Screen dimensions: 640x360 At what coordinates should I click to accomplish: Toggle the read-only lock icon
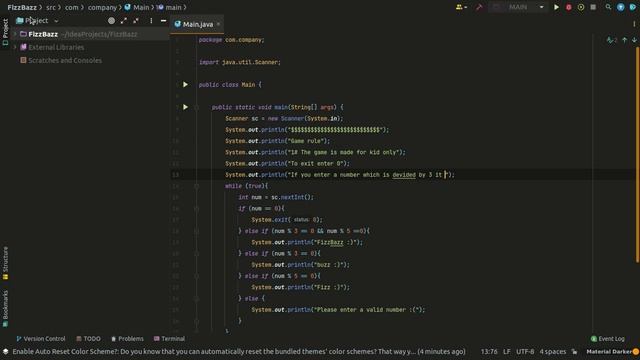pos(575,351)
